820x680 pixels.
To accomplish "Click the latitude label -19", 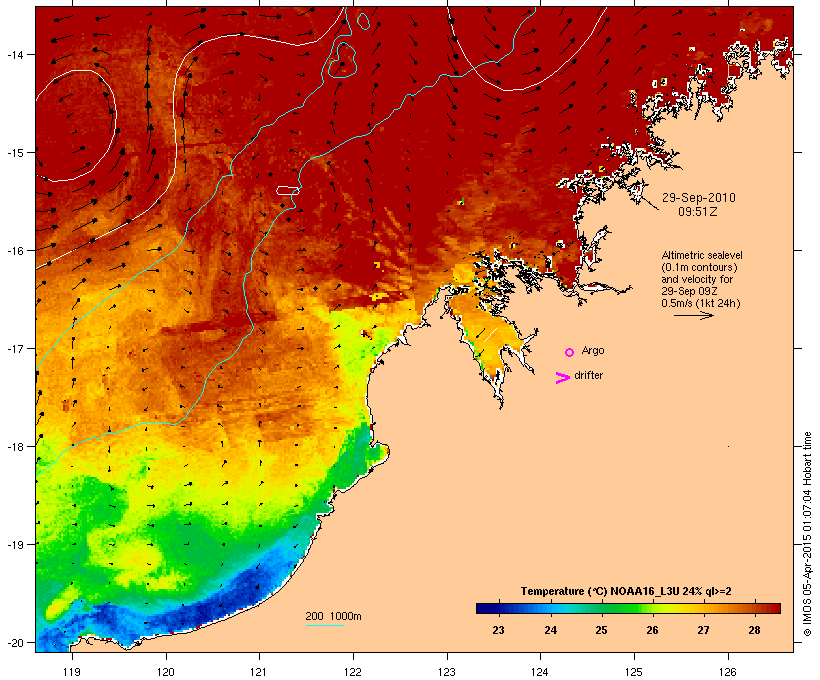I will pos(15,545).
